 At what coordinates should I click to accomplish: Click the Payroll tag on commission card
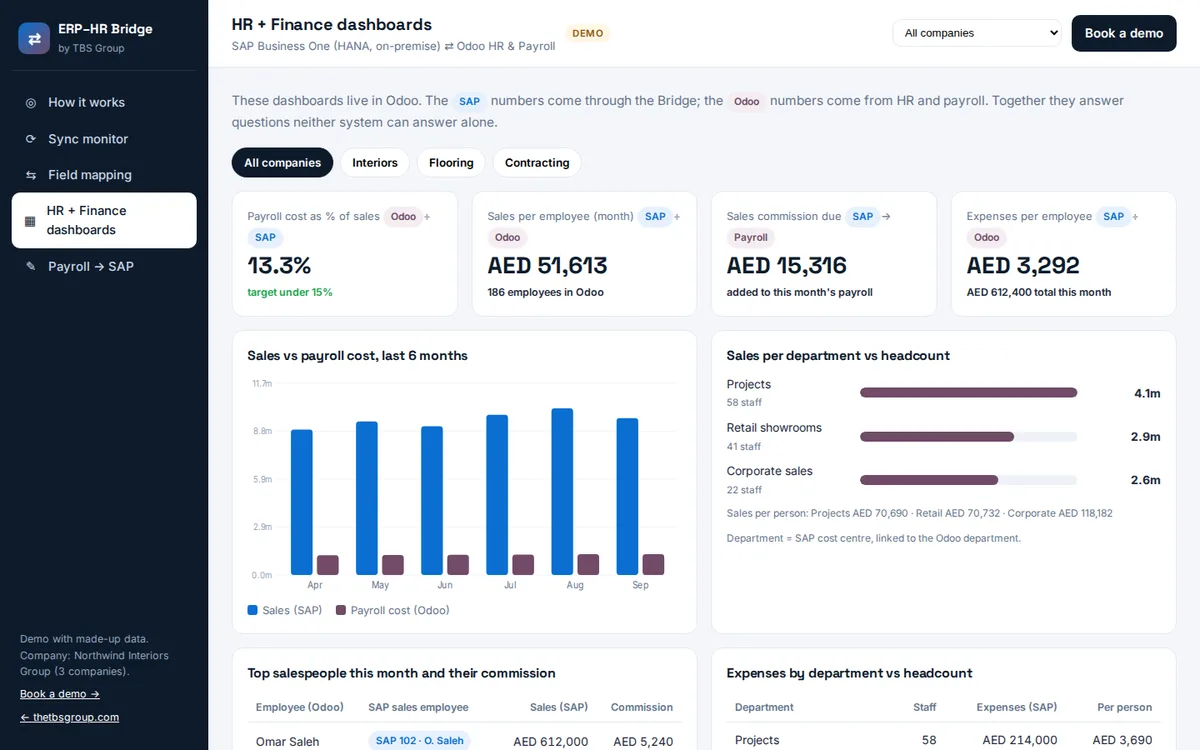pos(751,238)
